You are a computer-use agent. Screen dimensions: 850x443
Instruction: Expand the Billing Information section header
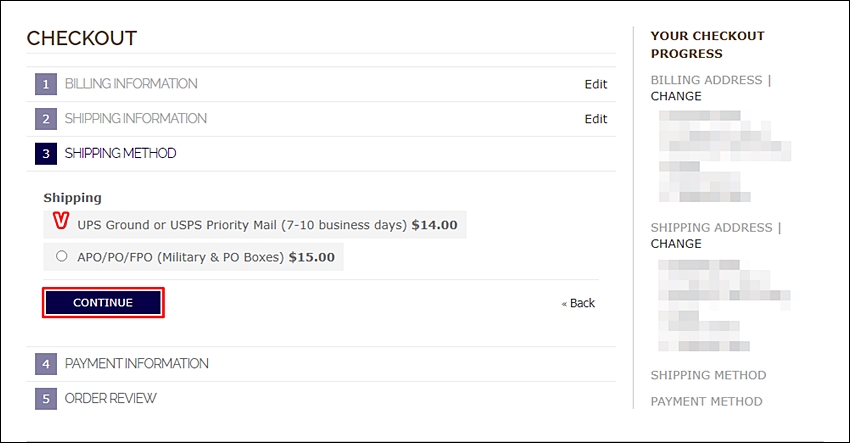point(131,84)
